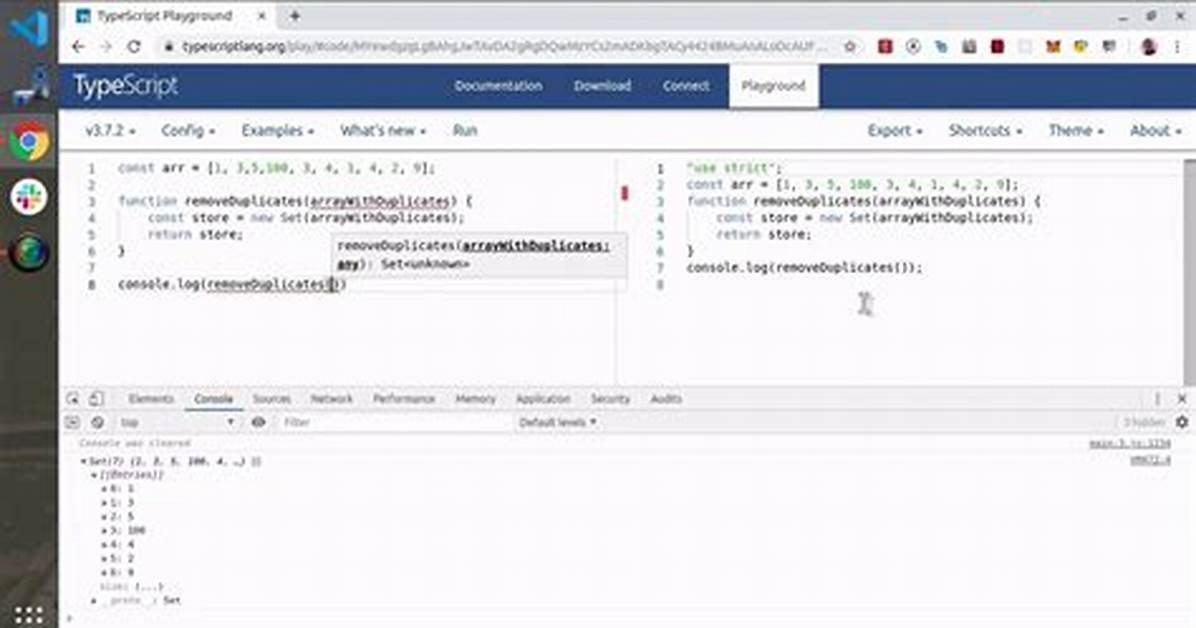Bookmark this page with the star icon
Image resolution: width=1196 pixels, height=628 pixels.
click(x=850, y=47)
